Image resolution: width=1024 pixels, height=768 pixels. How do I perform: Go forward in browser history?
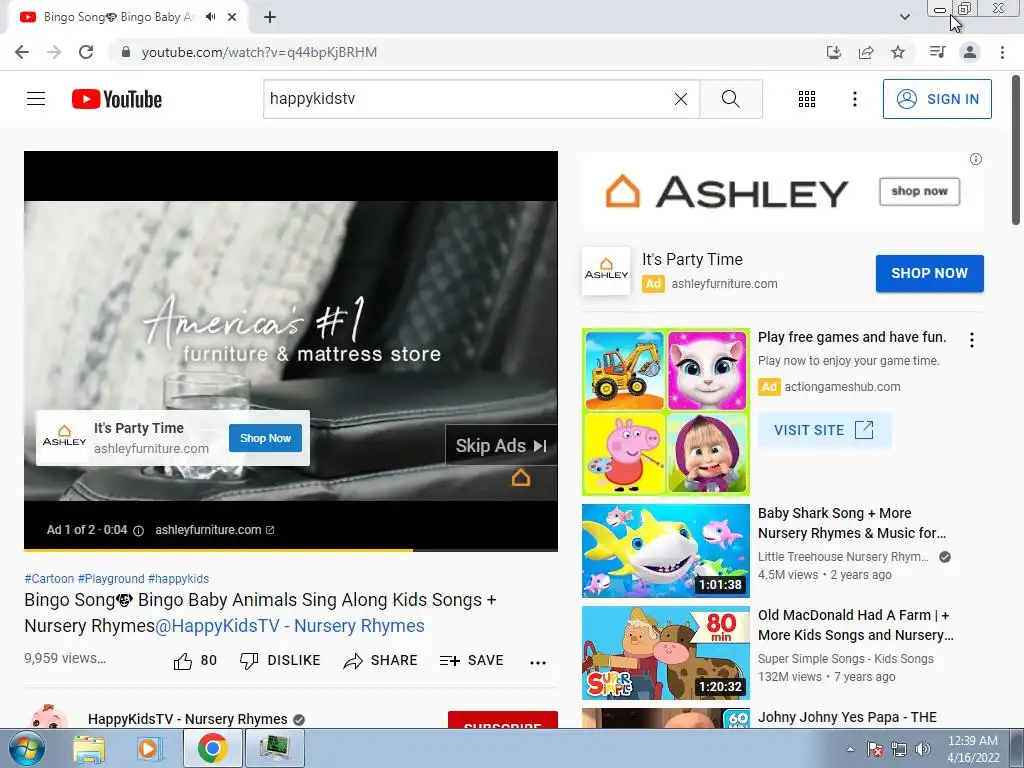click(54, 52)
